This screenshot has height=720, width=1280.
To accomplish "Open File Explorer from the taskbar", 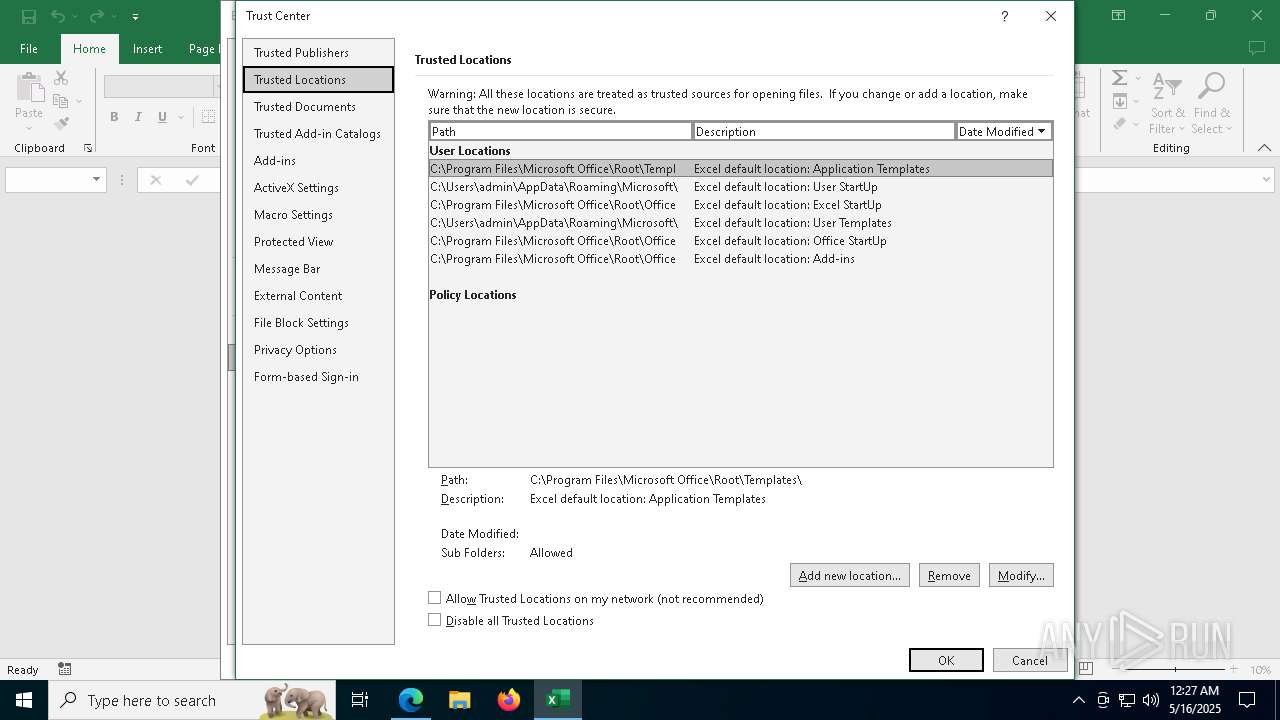I will point(460,700).
